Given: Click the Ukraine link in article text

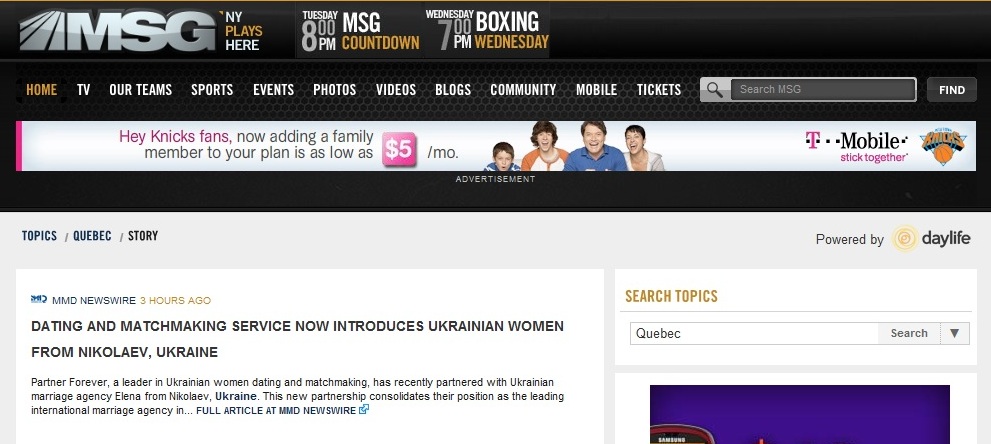Looking at the screenshot, I should pos(236,397).
